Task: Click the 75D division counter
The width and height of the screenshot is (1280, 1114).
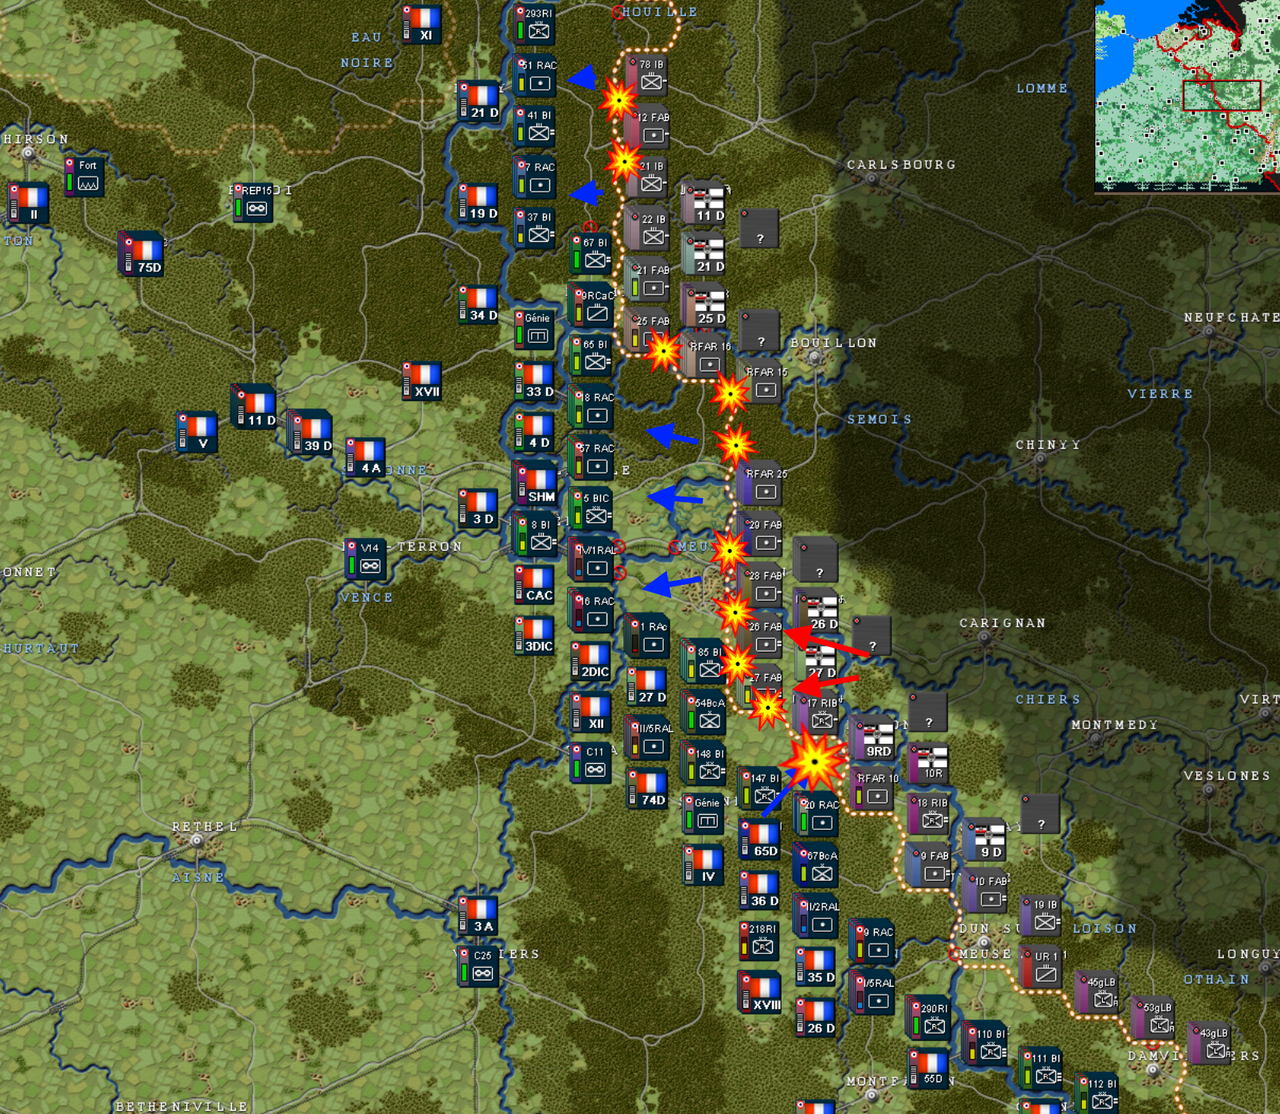Action: pos(142,255)
